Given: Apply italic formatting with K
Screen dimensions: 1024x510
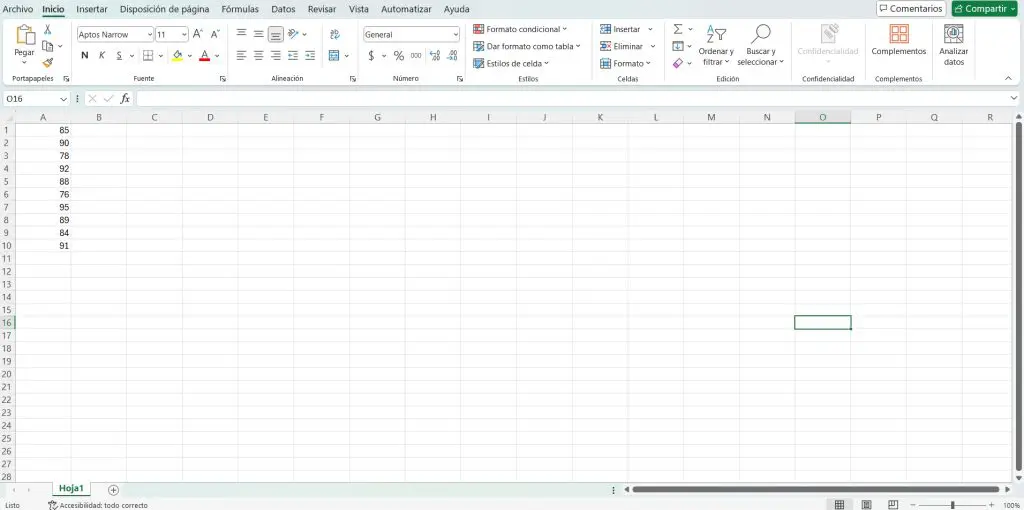Looking at the screenshot, I should pyautogui.click(x=102, y=56).
